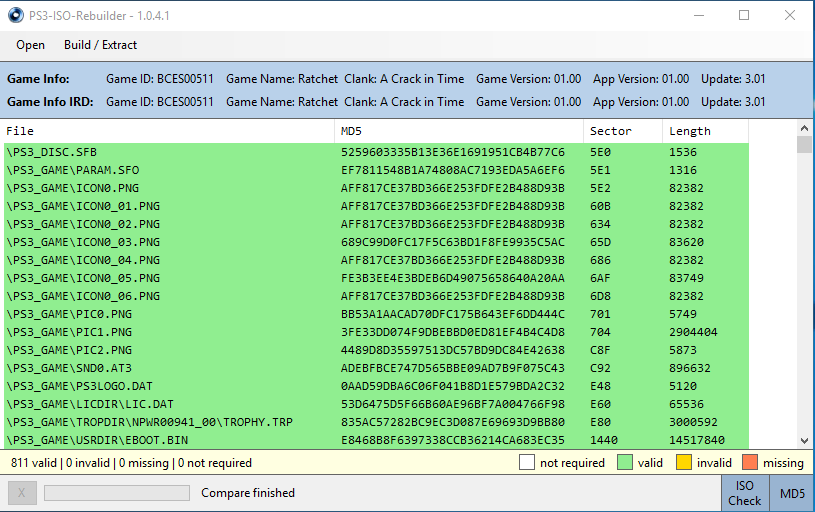
Task: Click the white 'not required' legend swatch
Action: (527, 462)
